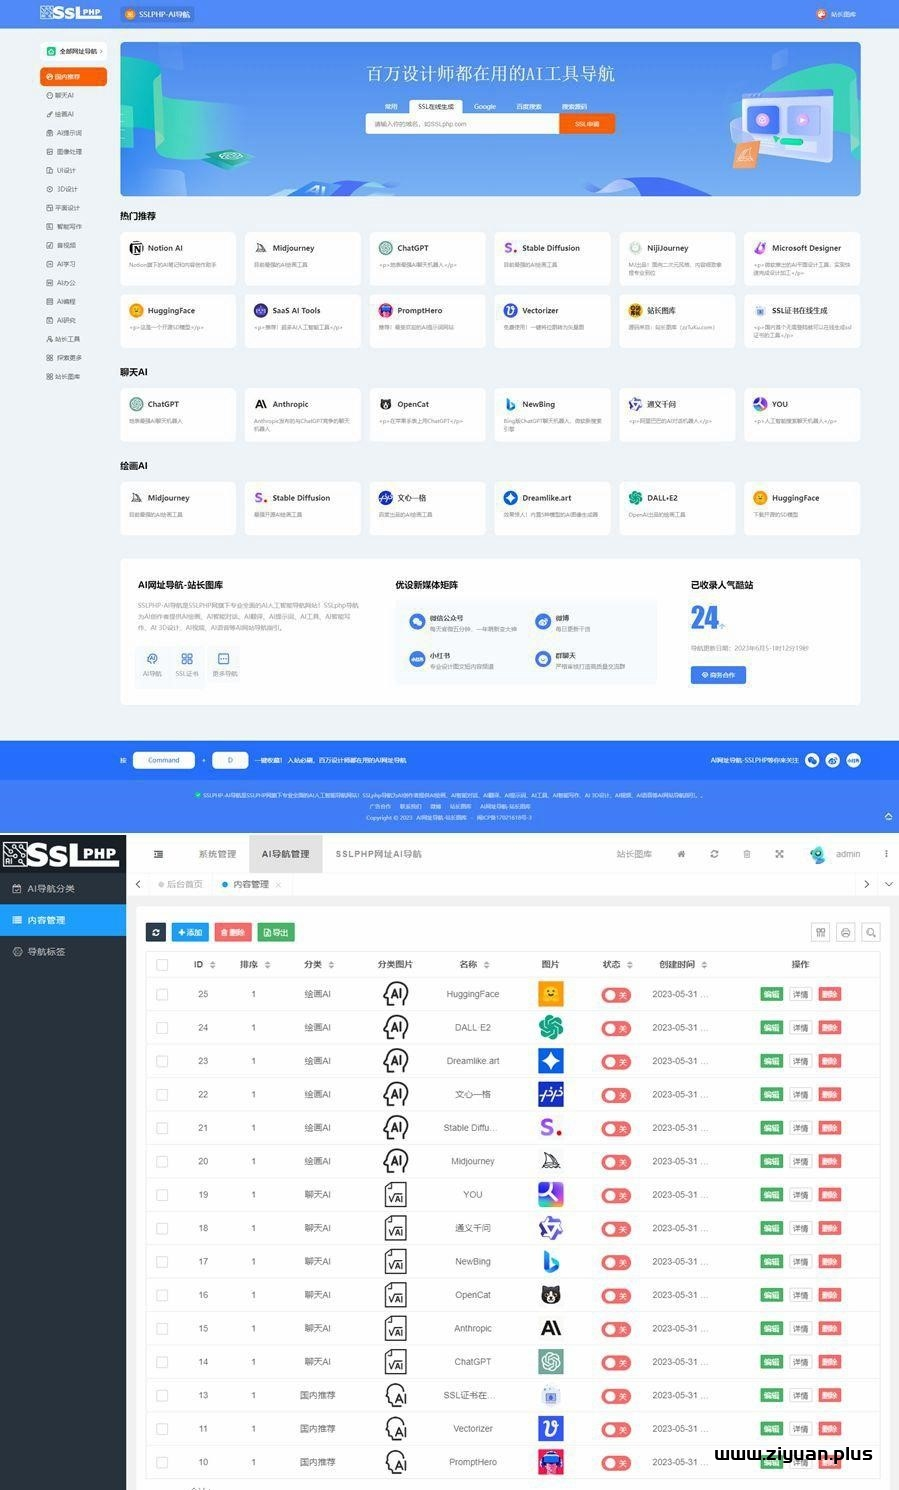Image resolution: width=899 pixels, height=1490 pixels.
Task: Click 编辑 in the ID 22 row
Action: pos(771,1095)
